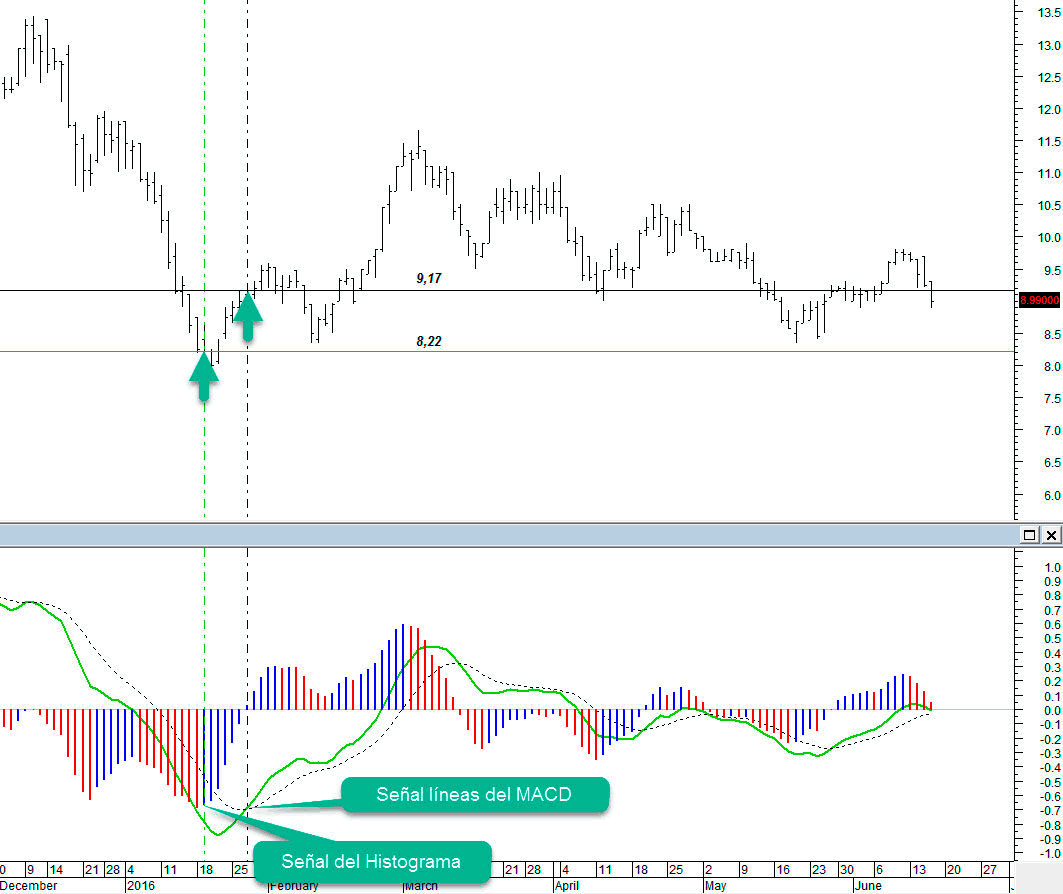Click the 10.0 price axis label
Viewport: 1063px width, 894px height.
click(x=1049, y=237)
